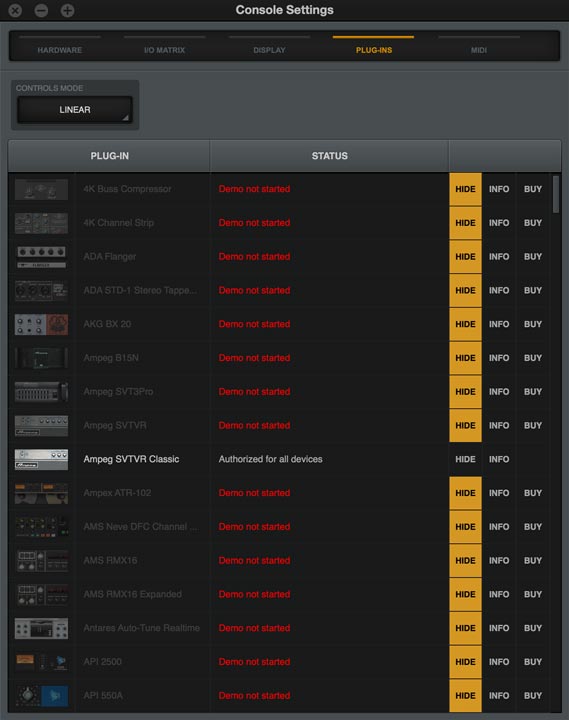The height and width of the screenshot is (720, 569).
Task: Click the PLUG-IN column header
Action: point(109,156)
